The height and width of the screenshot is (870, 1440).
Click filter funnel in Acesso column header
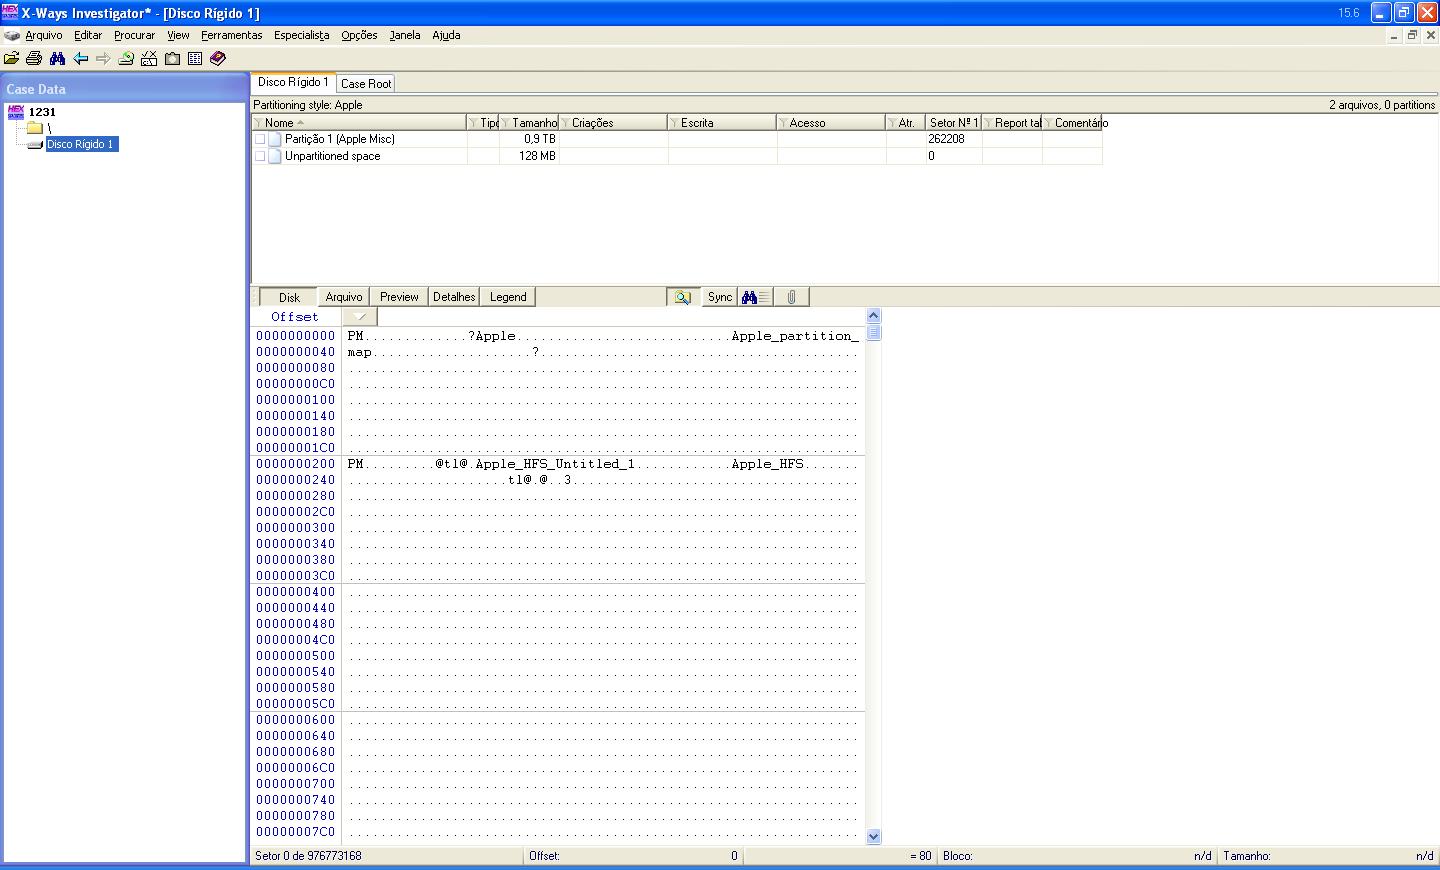click(783, 123)
